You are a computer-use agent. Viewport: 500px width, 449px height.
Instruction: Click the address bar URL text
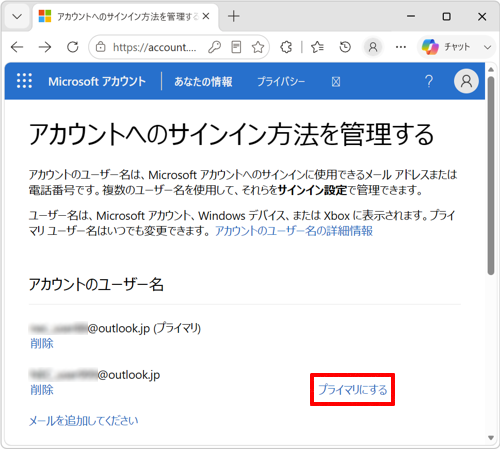(x=155, y=47)
